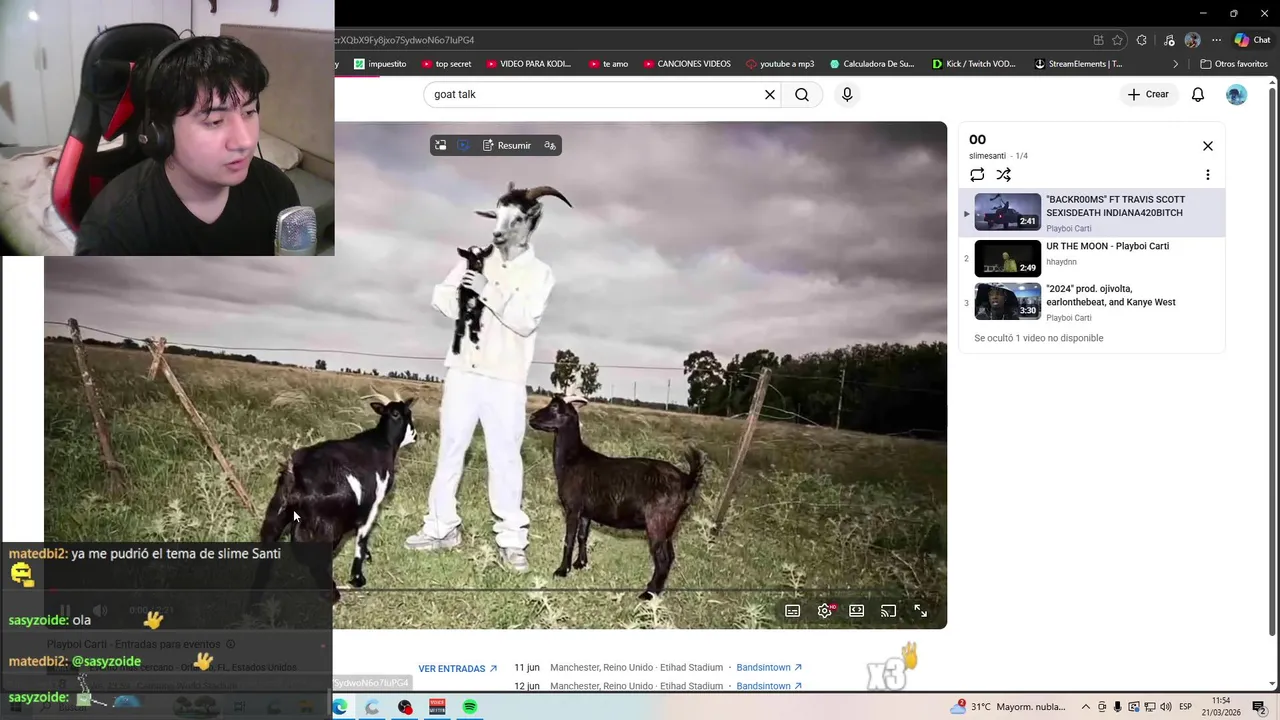This screenshot has width=1280, height=720.
Task: Toggle subtitles on the player
Action: [x=792, y=611]
